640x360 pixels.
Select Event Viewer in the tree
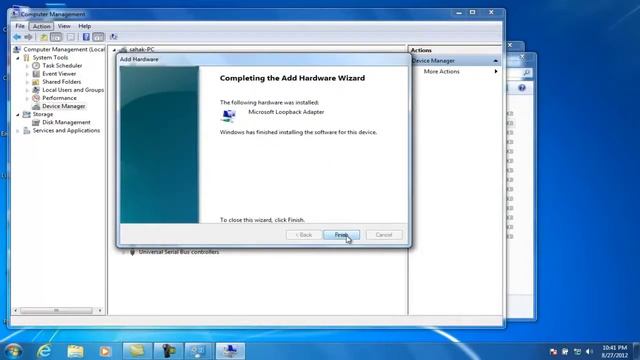pyautogui.click(x=59, y=74)
